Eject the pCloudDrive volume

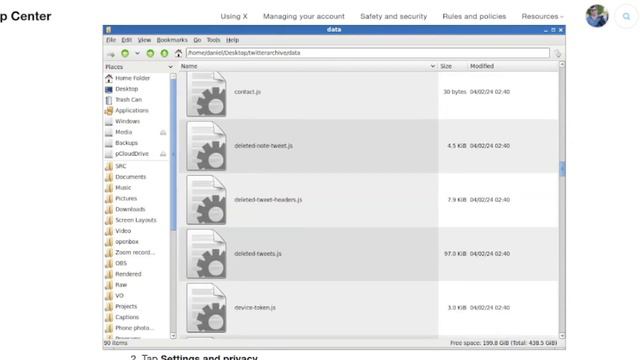[163, 154]
